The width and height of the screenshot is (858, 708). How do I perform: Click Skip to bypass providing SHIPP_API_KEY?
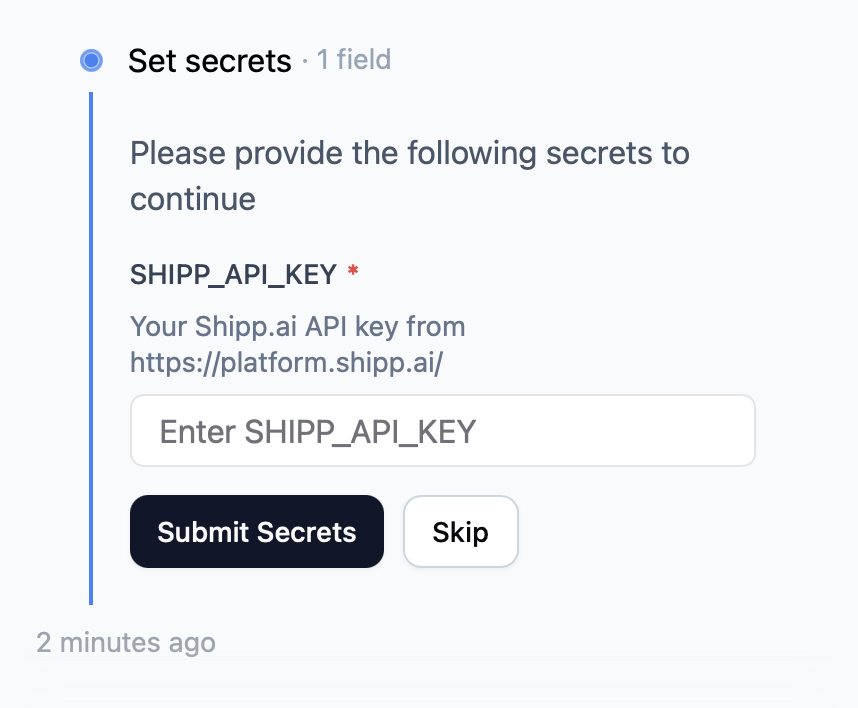(x=460, y=531)
